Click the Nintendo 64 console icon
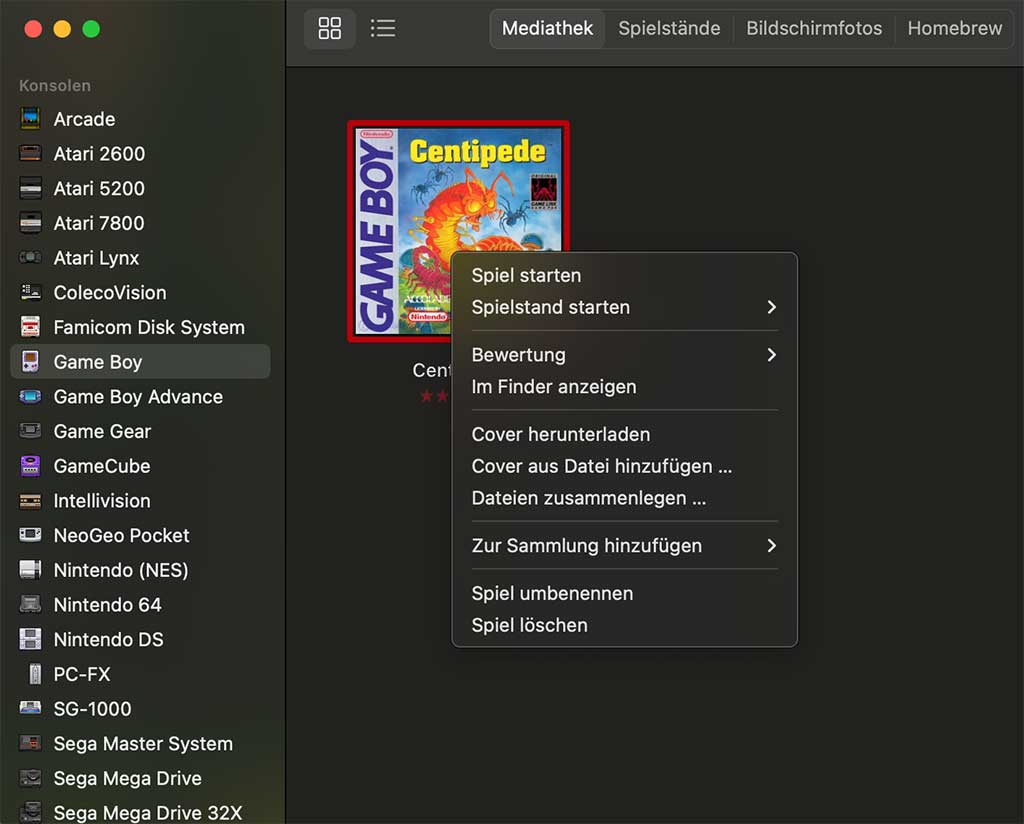Viewport: 1024px width, 824px height. click(30, 604)
